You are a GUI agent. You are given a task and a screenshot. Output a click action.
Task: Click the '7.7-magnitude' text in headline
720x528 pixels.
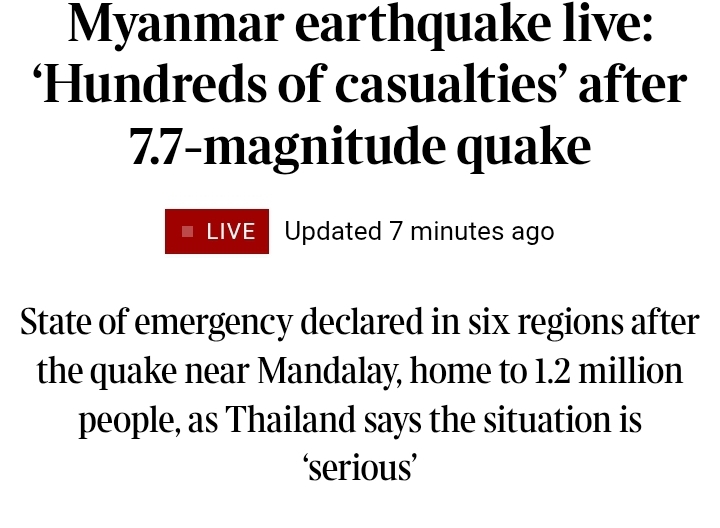point(287,147)
